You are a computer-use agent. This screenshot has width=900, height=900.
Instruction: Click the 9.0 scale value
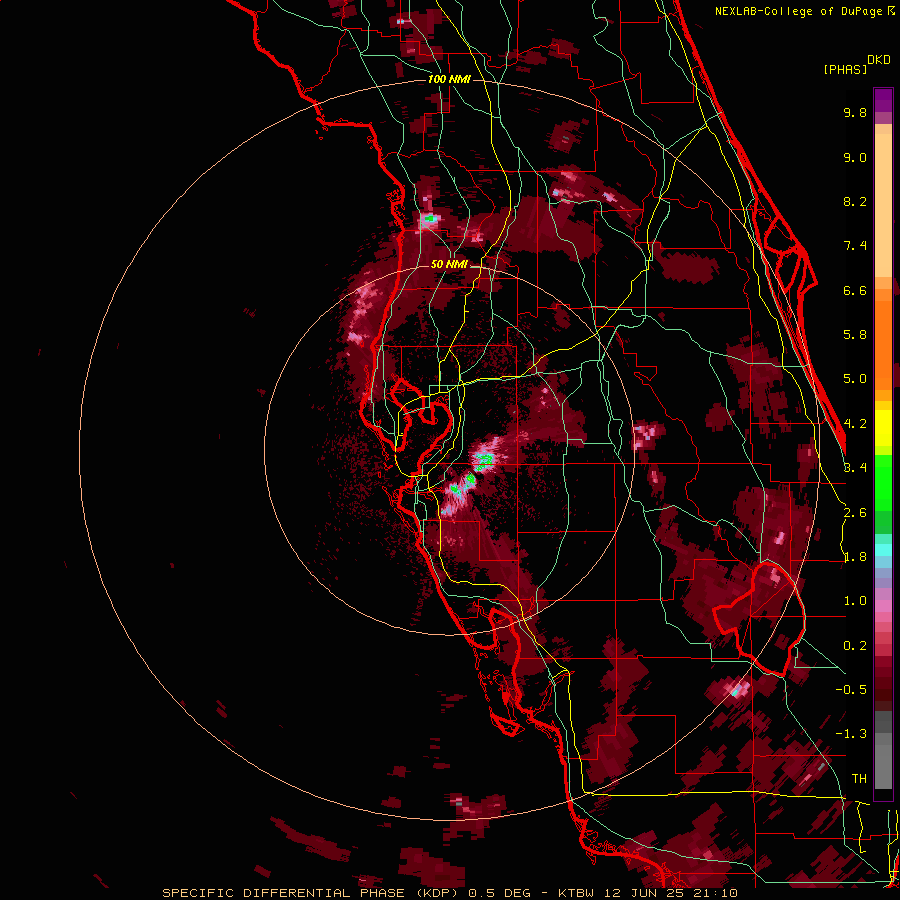pyautogui.click(x=855, y=157)
